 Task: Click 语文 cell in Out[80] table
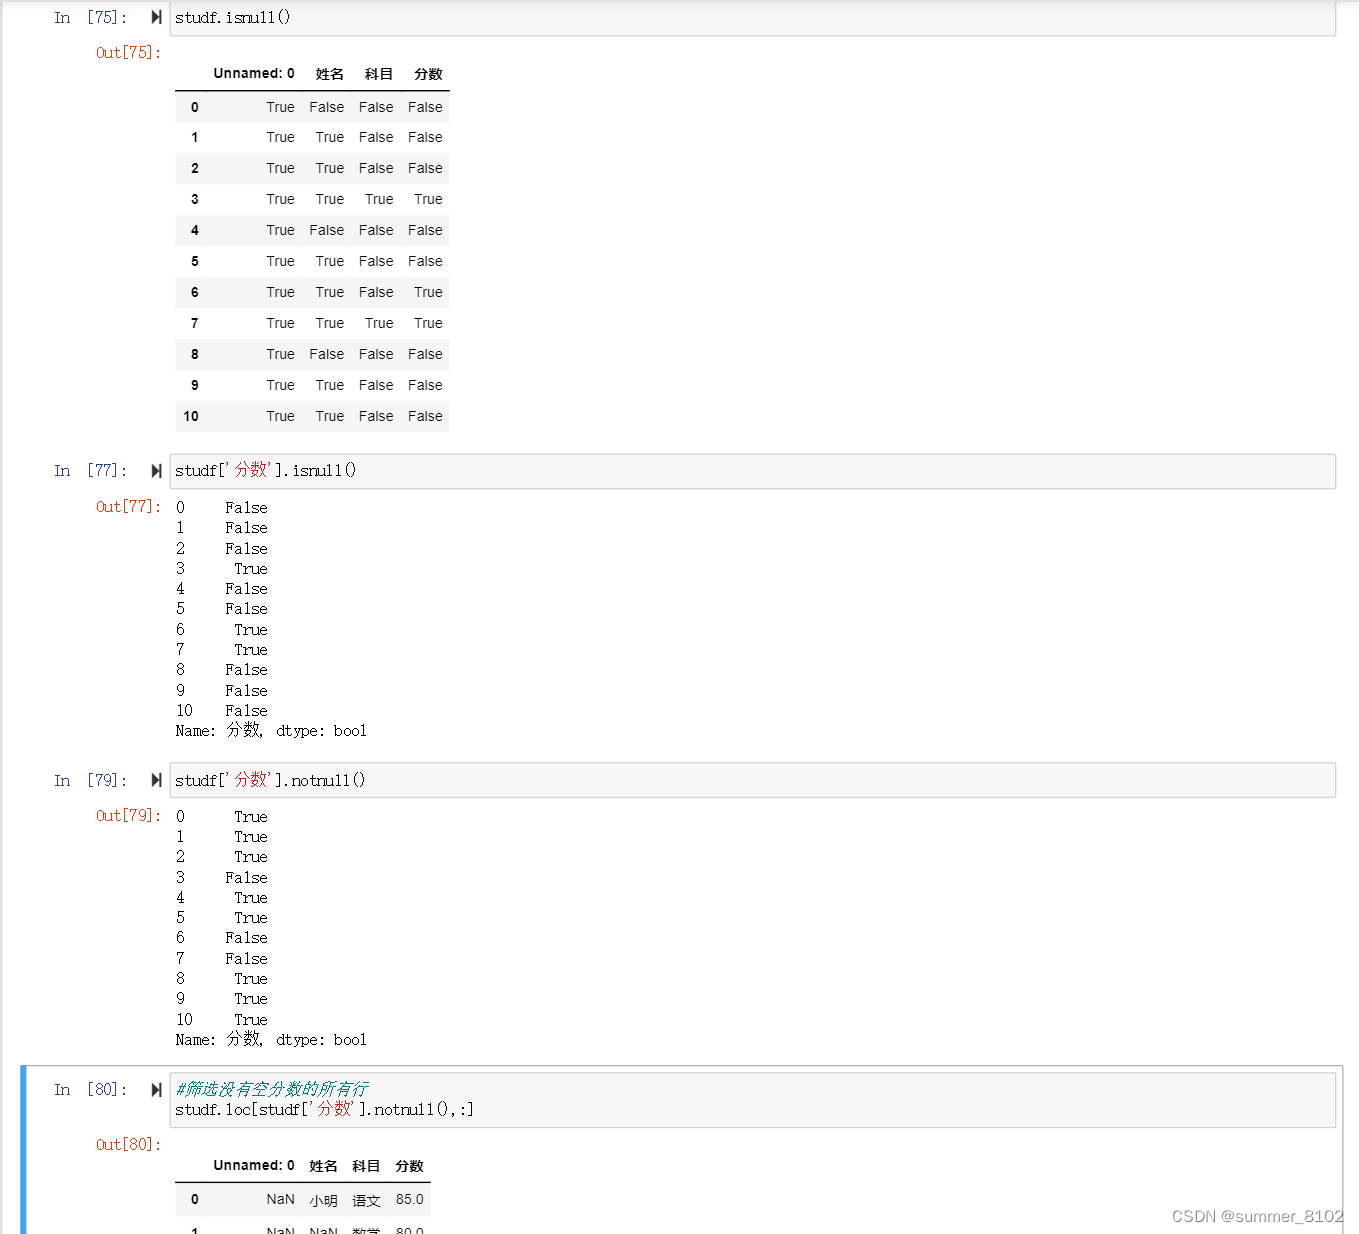[366, 1201]
